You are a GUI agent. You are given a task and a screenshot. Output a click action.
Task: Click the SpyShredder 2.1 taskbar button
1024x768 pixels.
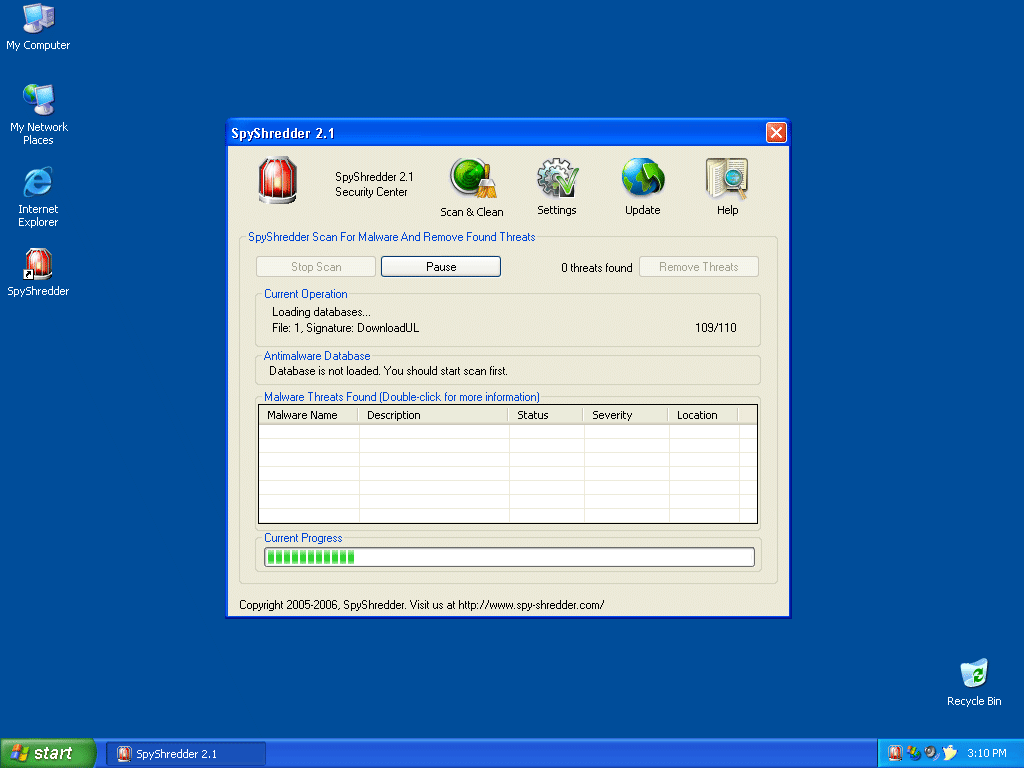186,753
